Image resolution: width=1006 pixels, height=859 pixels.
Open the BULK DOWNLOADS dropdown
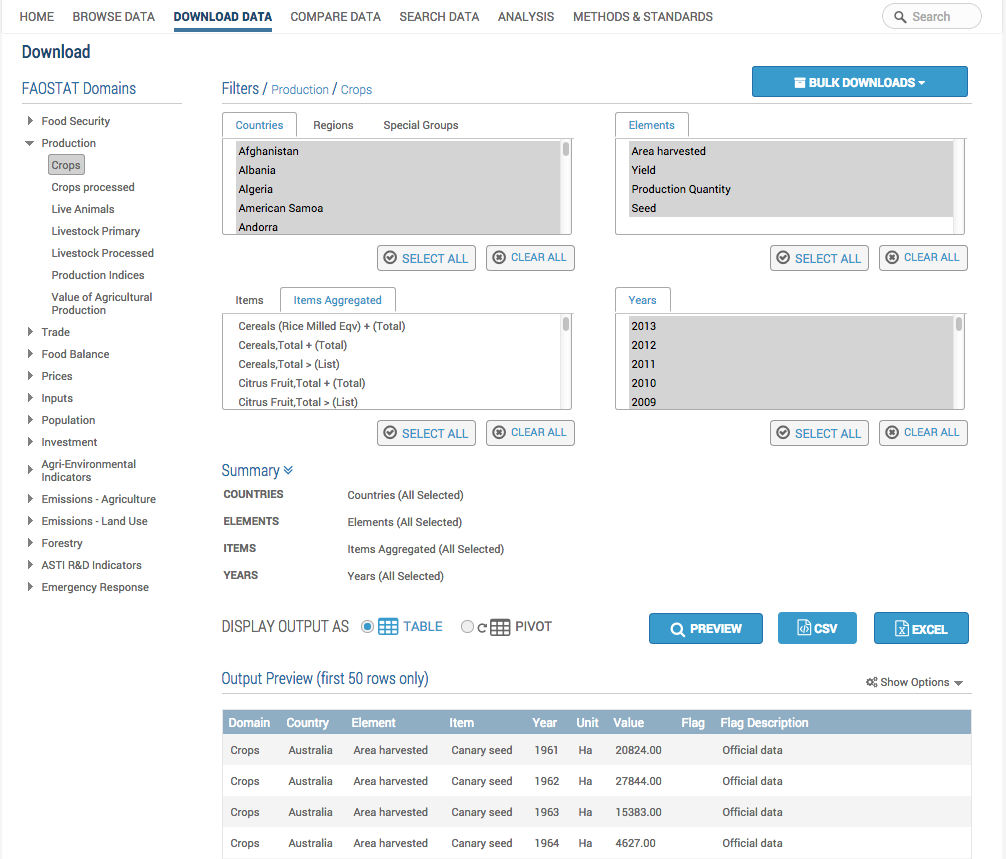[x=859, y=82]
